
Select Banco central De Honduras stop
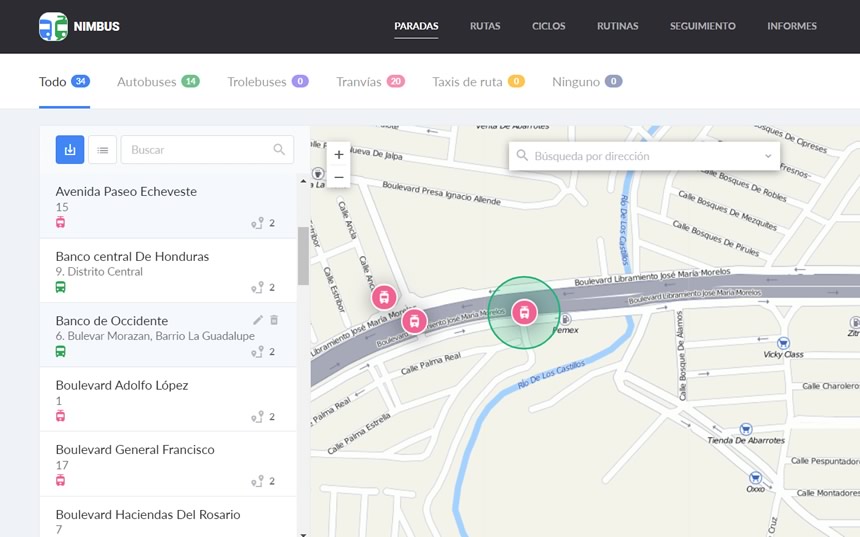[x=132, y=257]
